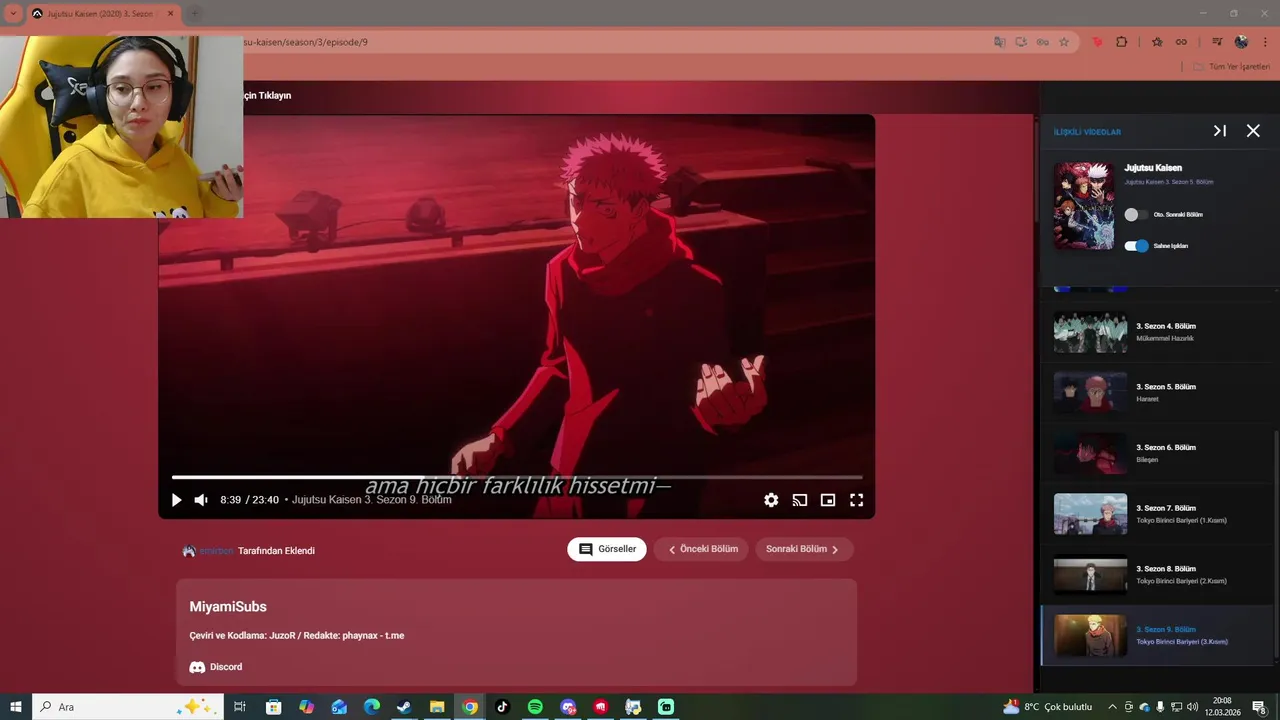1280x720 pixels.
Task: Click the Görseller button
Action: tap(607, 549)
